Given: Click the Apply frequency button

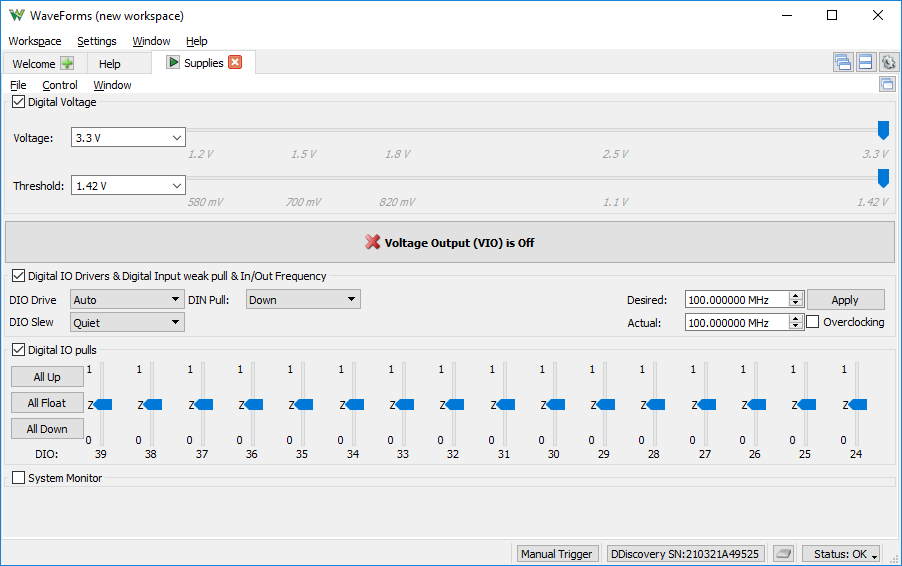Looking at the screenshot, I should pos(846,300).
